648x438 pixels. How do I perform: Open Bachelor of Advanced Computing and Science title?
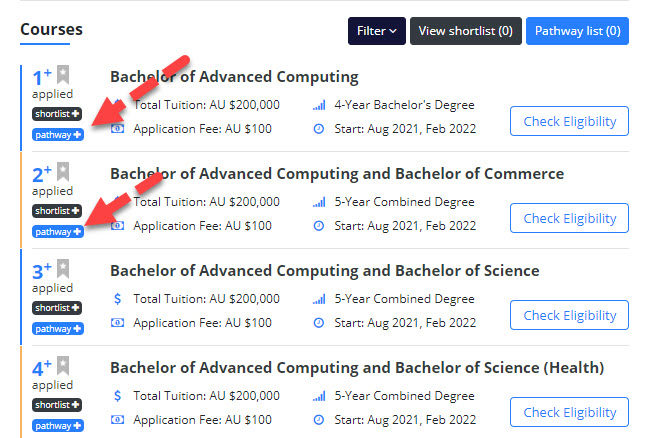[325, 271]
